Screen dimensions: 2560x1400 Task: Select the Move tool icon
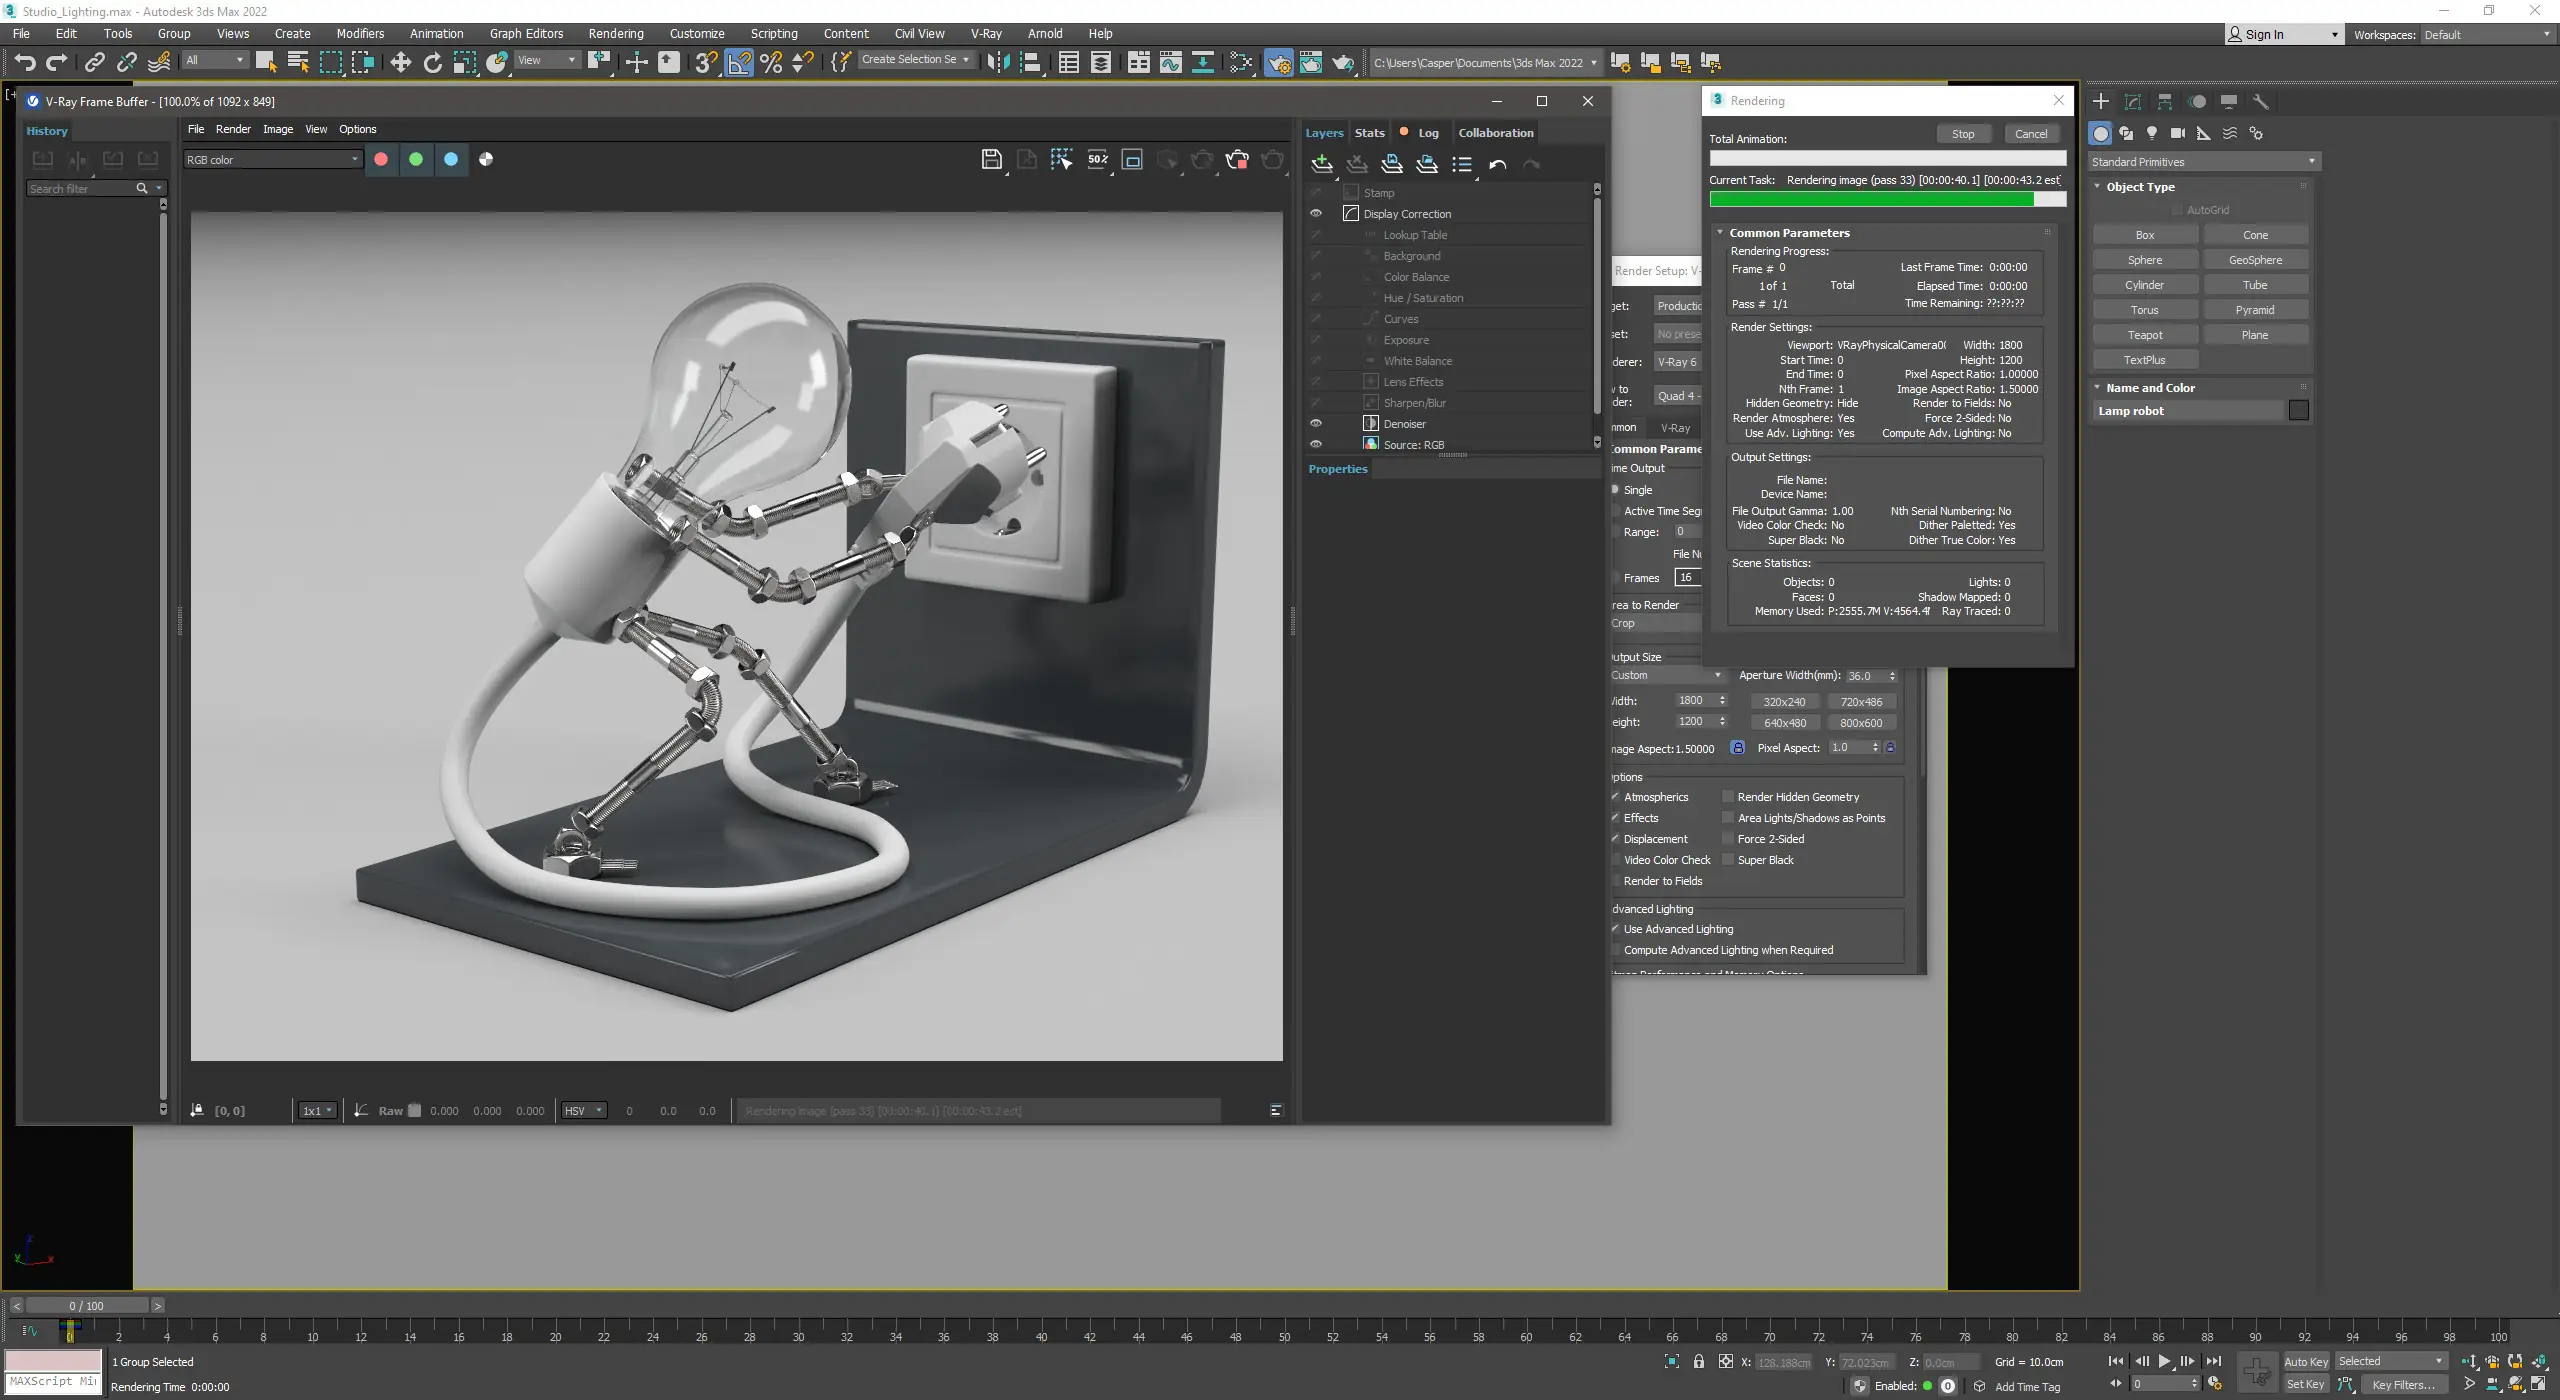400,63
